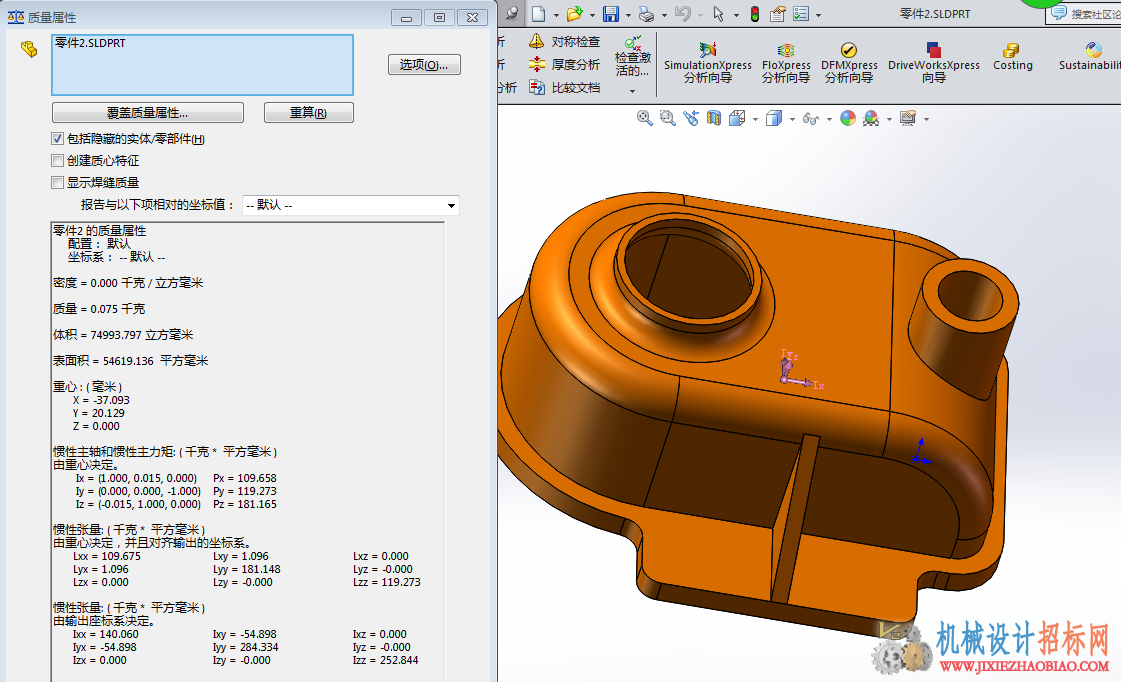Click the Save floppy disk icon
Image resolution: width=1121 pixels, height=682 pixels.
(611, 14)
